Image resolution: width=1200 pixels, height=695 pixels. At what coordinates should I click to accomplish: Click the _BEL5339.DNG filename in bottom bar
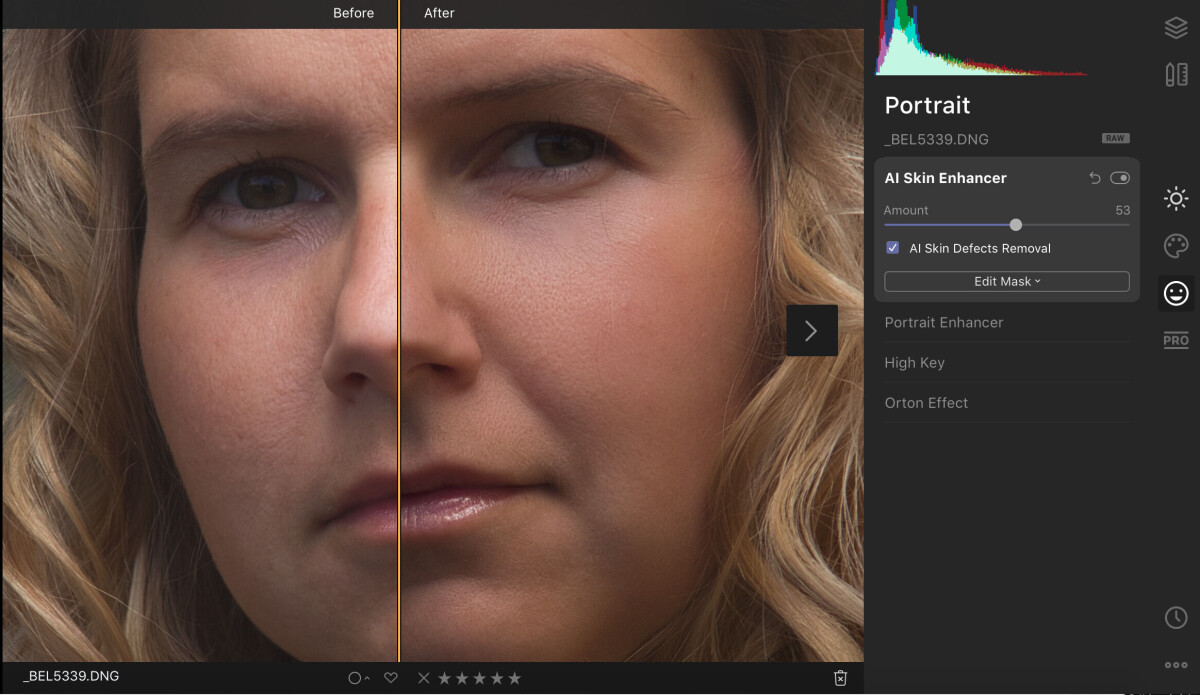(x=71, y=676)
